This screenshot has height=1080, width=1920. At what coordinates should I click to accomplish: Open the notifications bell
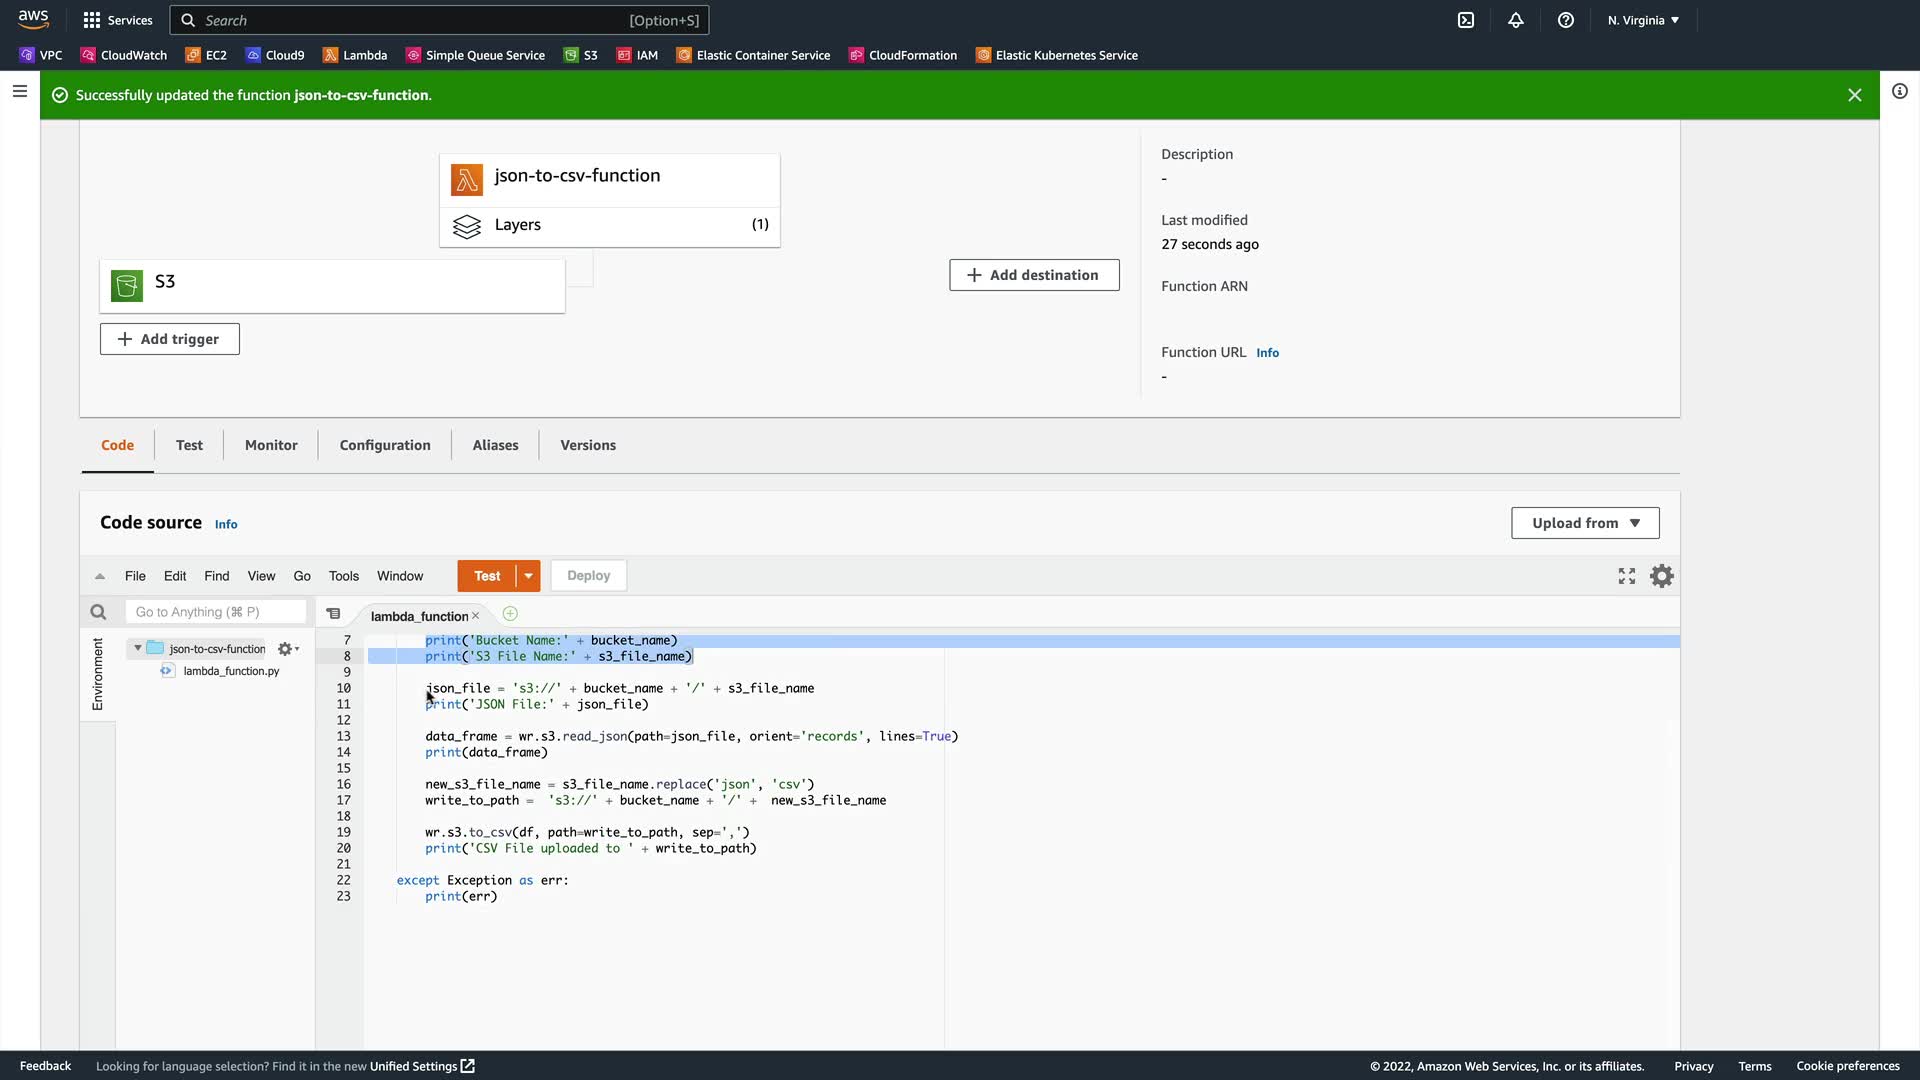[x=1516, y=20]
